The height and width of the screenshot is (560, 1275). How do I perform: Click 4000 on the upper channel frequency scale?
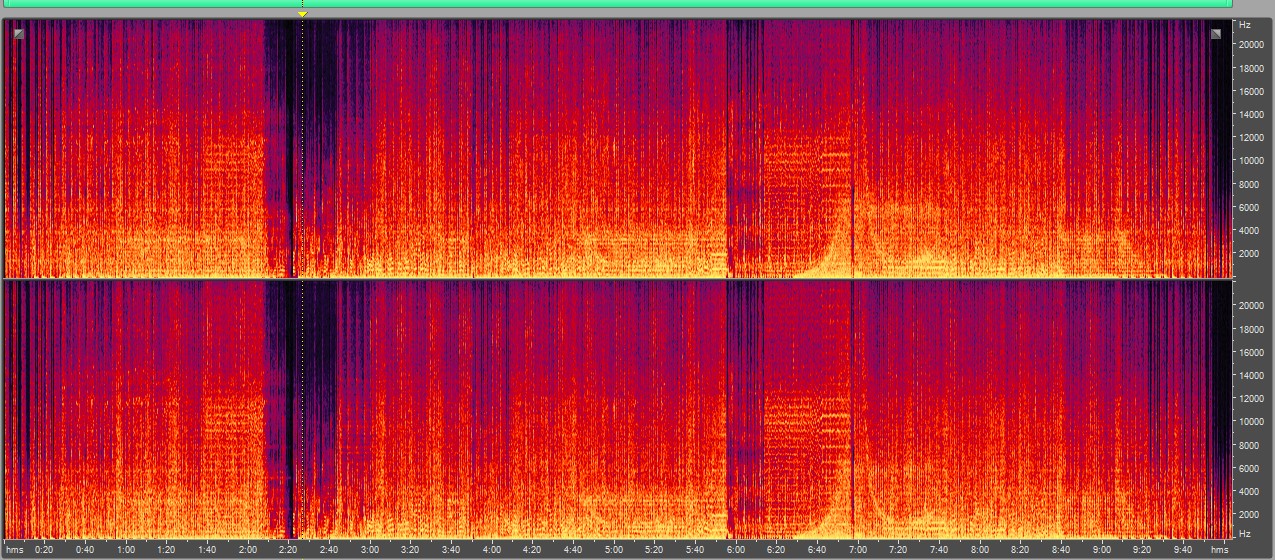tap(1251, 231)
